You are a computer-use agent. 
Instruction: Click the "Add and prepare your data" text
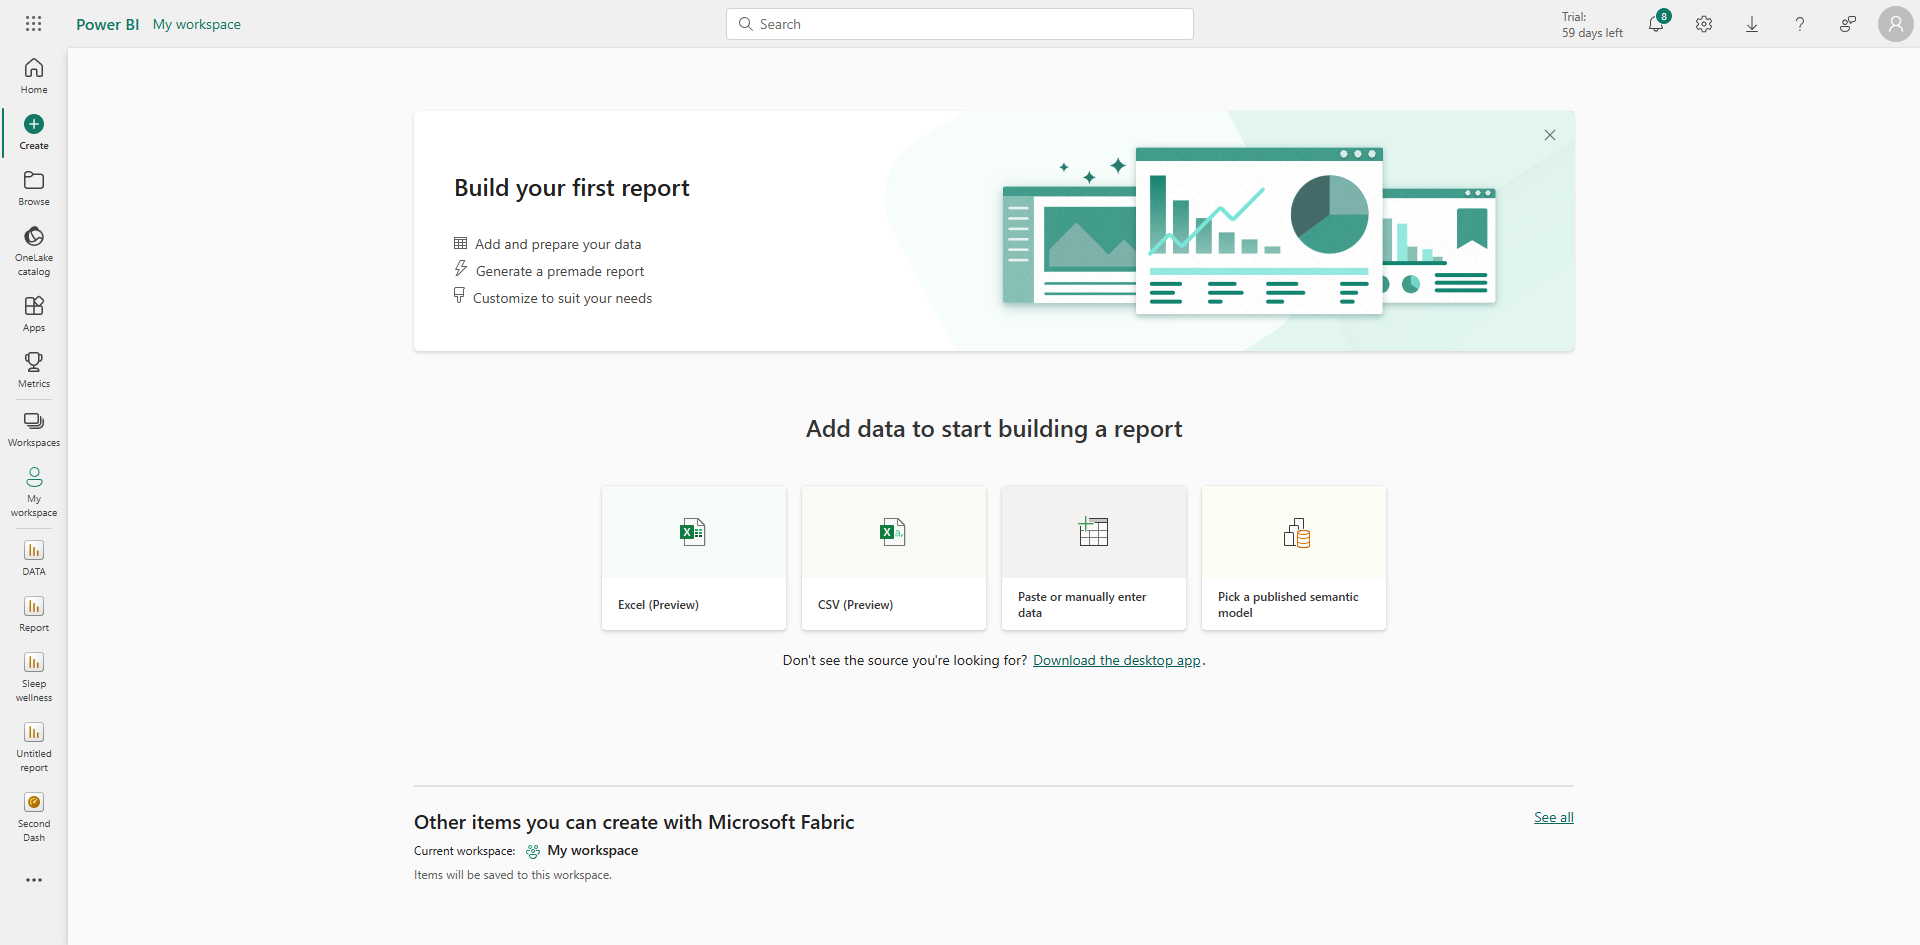click(558, 244)
